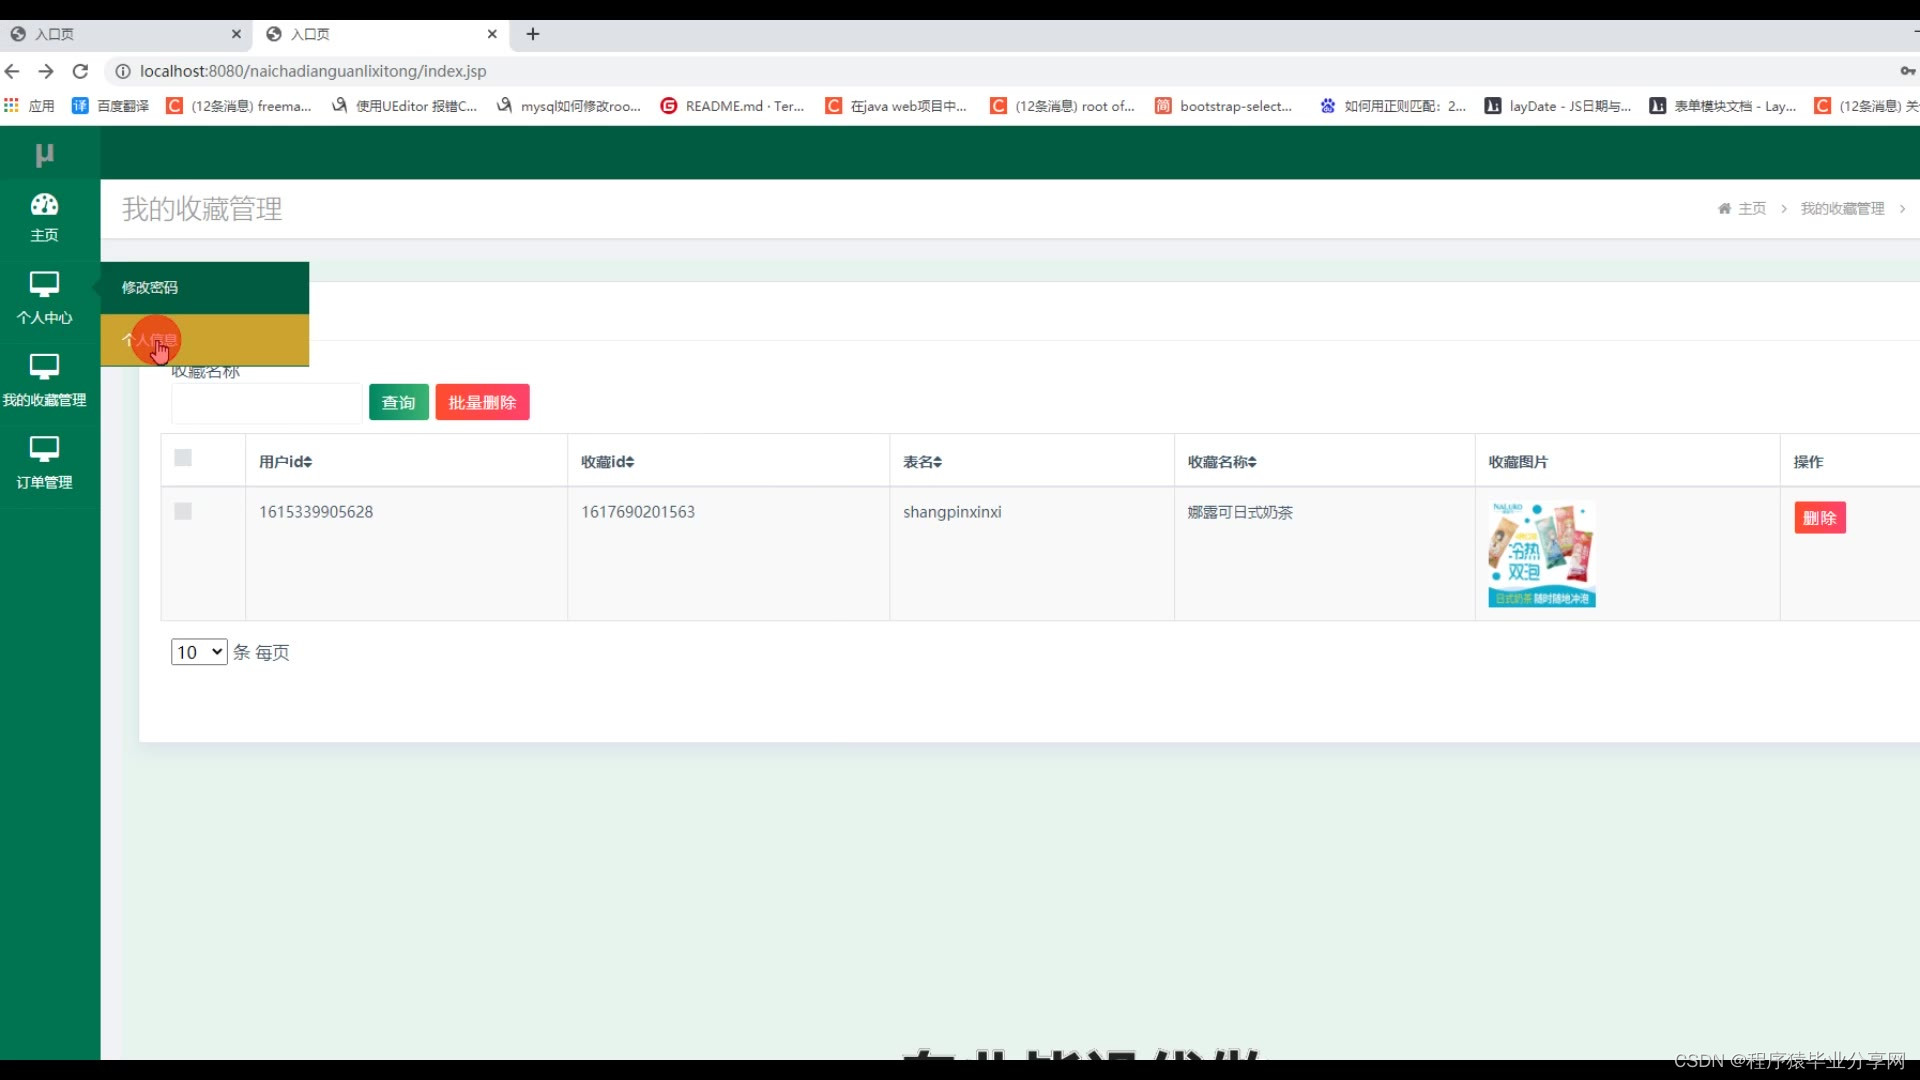Open the 主页 dashboard sidebar icon

pos(44,205)
